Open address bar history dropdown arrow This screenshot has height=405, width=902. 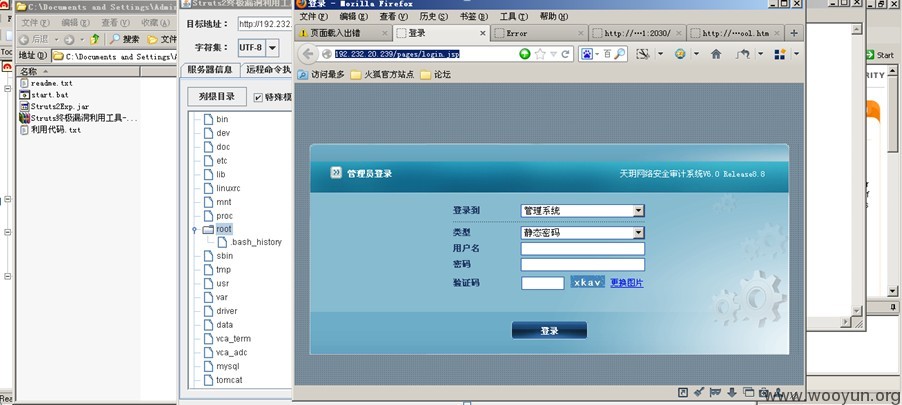(x=553, y=54)
